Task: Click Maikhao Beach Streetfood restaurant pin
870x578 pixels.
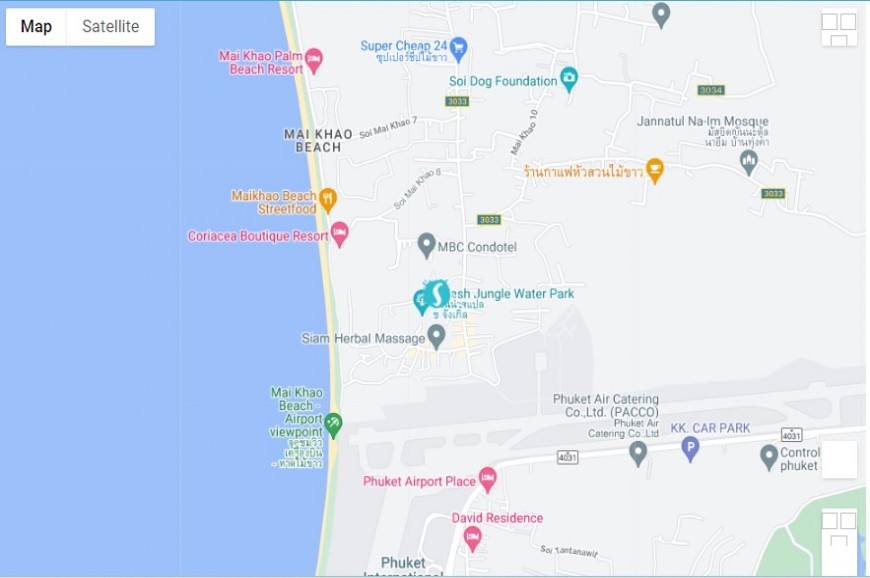Action: 327,200
